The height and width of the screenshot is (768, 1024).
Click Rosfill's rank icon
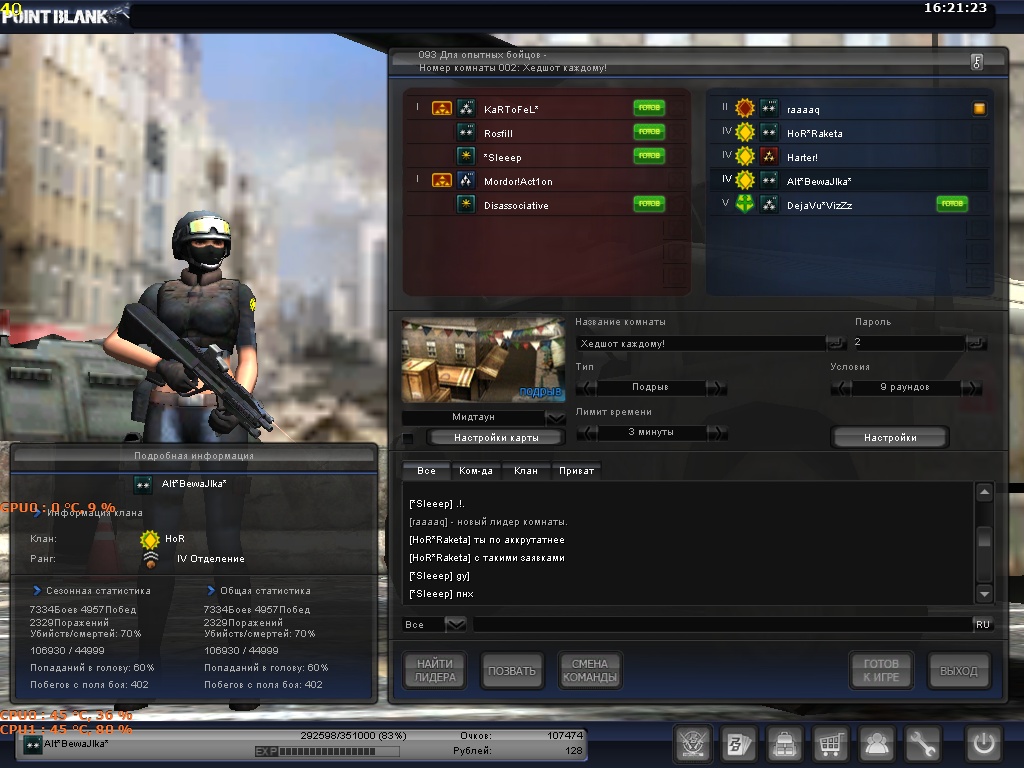coord(466,133)
